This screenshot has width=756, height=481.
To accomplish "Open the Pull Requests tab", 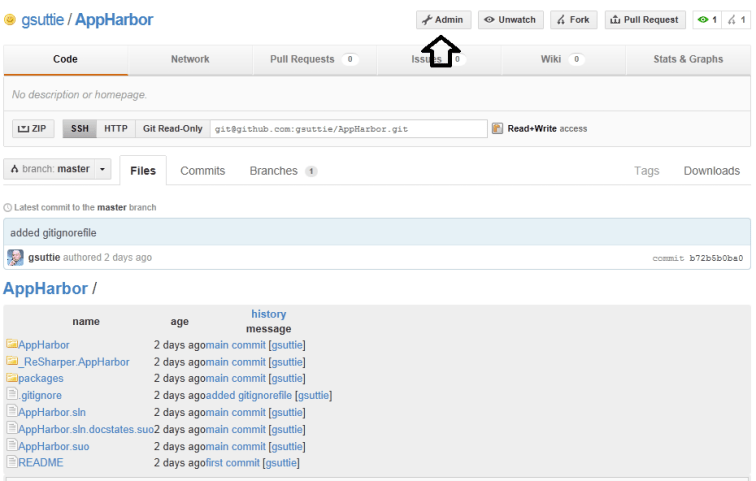I will (314, 59).
